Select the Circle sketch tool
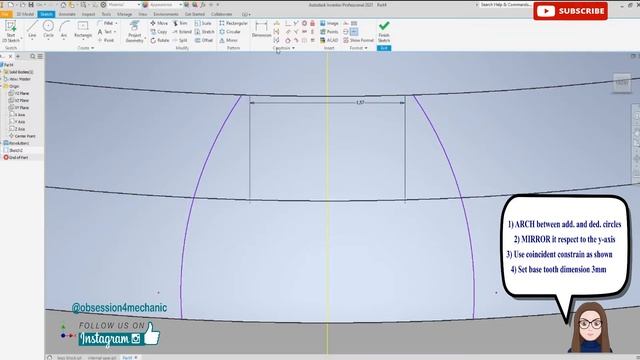The image size is (640, 360). click(x=48, y=29)
